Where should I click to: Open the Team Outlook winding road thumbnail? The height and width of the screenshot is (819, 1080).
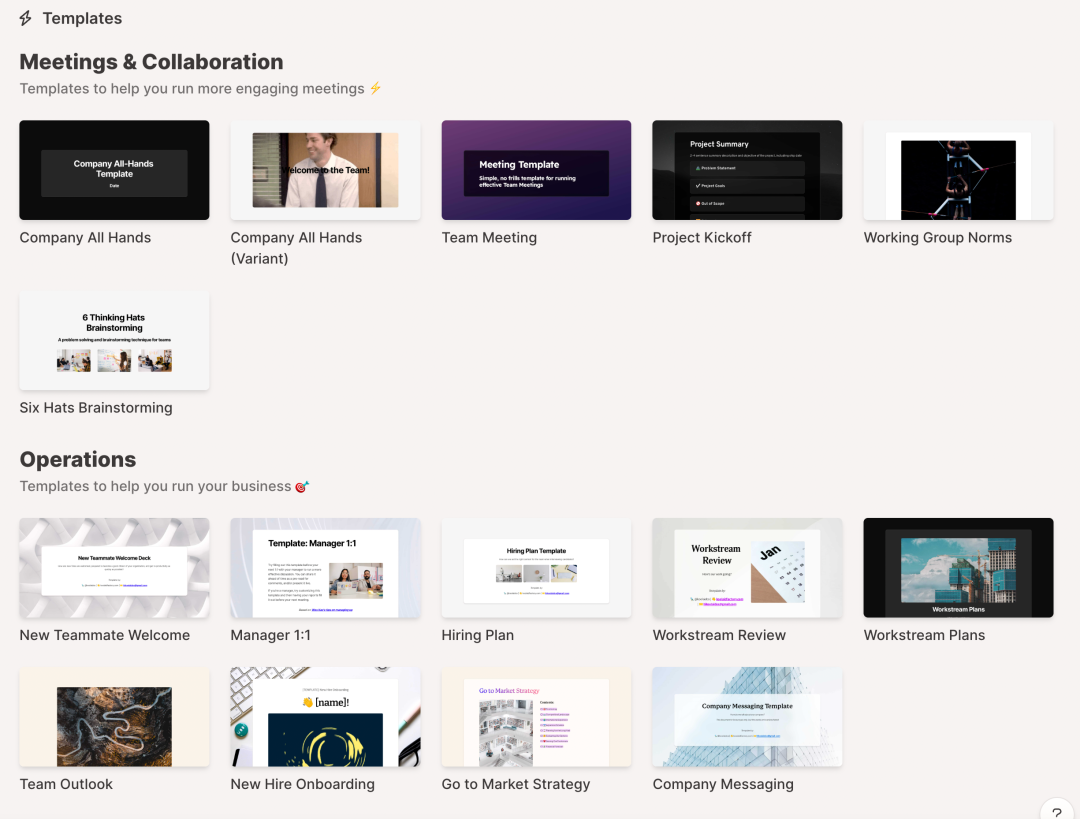point(114,717)
